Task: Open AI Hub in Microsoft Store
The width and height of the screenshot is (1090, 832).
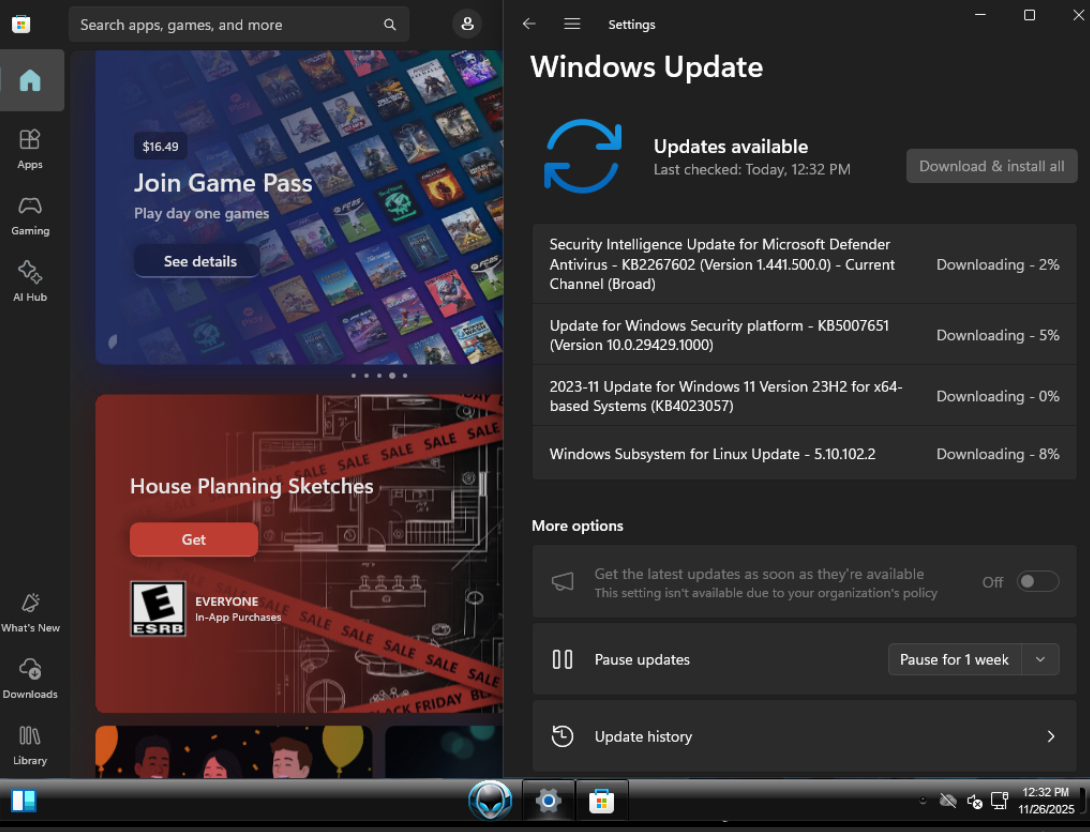Action: tap(30, 282)
